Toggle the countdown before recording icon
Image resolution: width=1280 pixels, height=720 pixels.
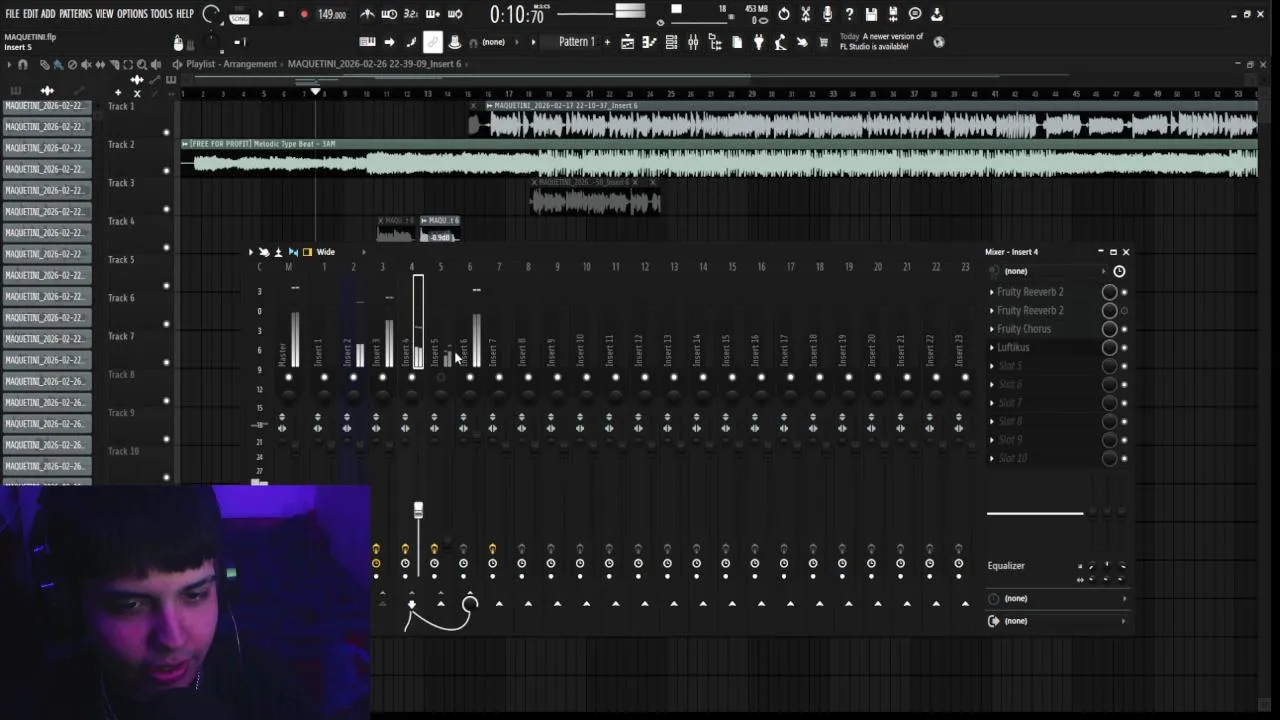click(x=411, y=14)
